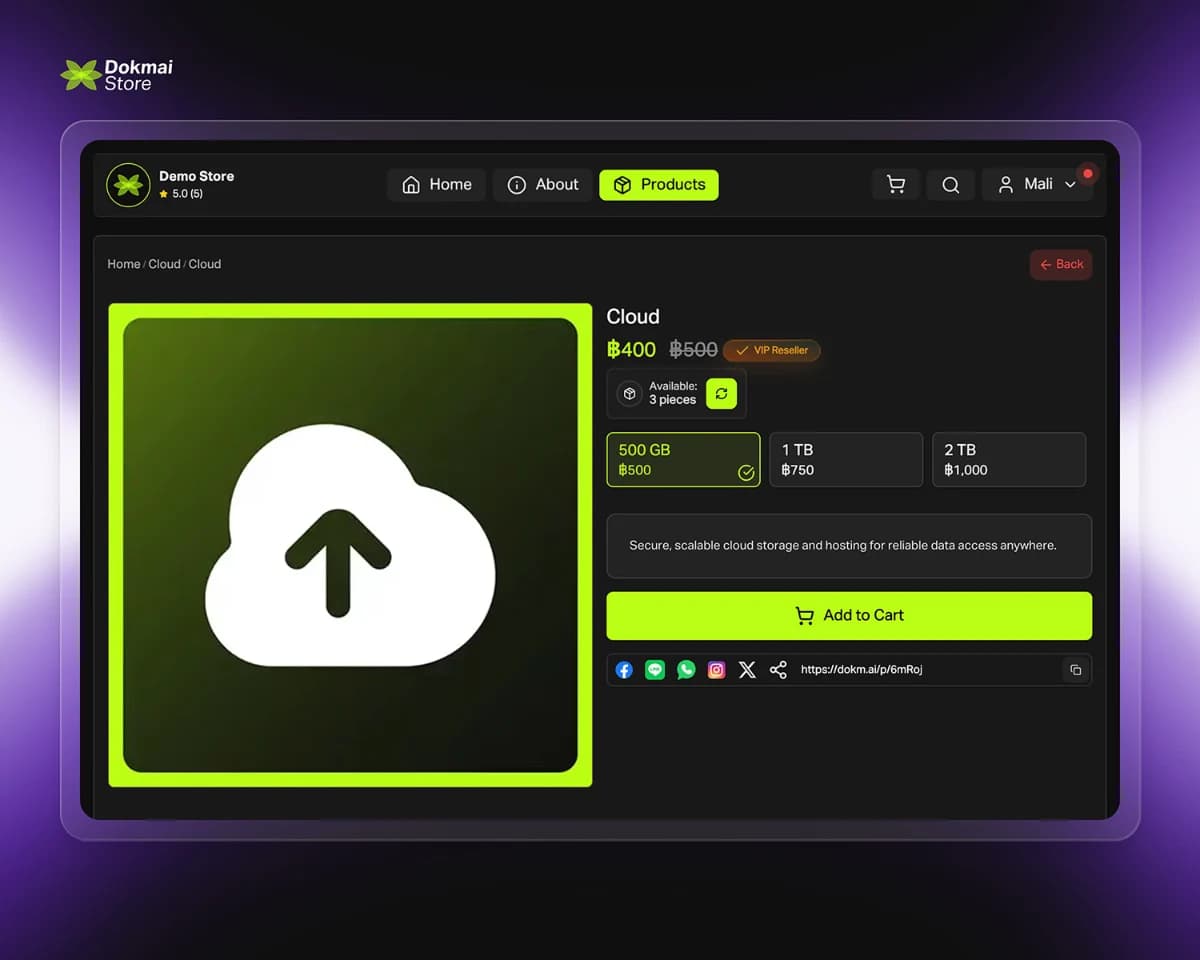Image resolution: width=1200 pixels, height=960 pixels.
Task: Click the generic share icon
Action: 778,670
